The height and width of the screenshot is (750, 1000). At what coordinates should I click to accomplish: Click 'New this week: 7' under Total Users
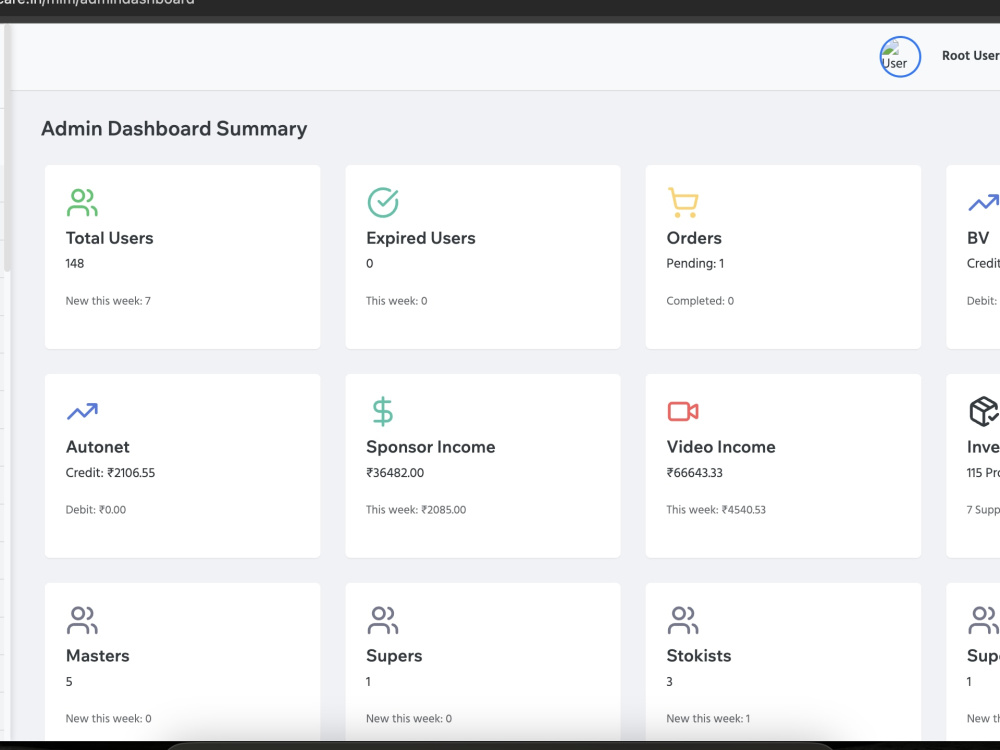(x=108, y=301)
